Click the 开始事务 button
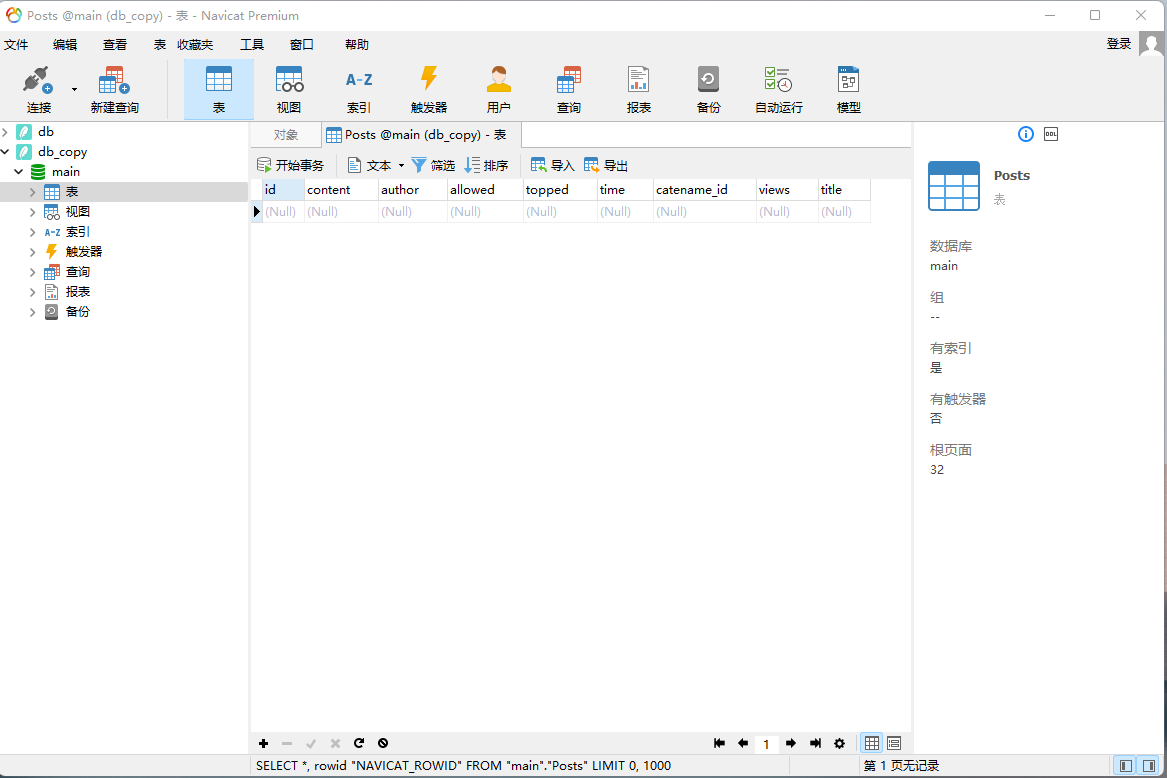 tap(291, 166)
